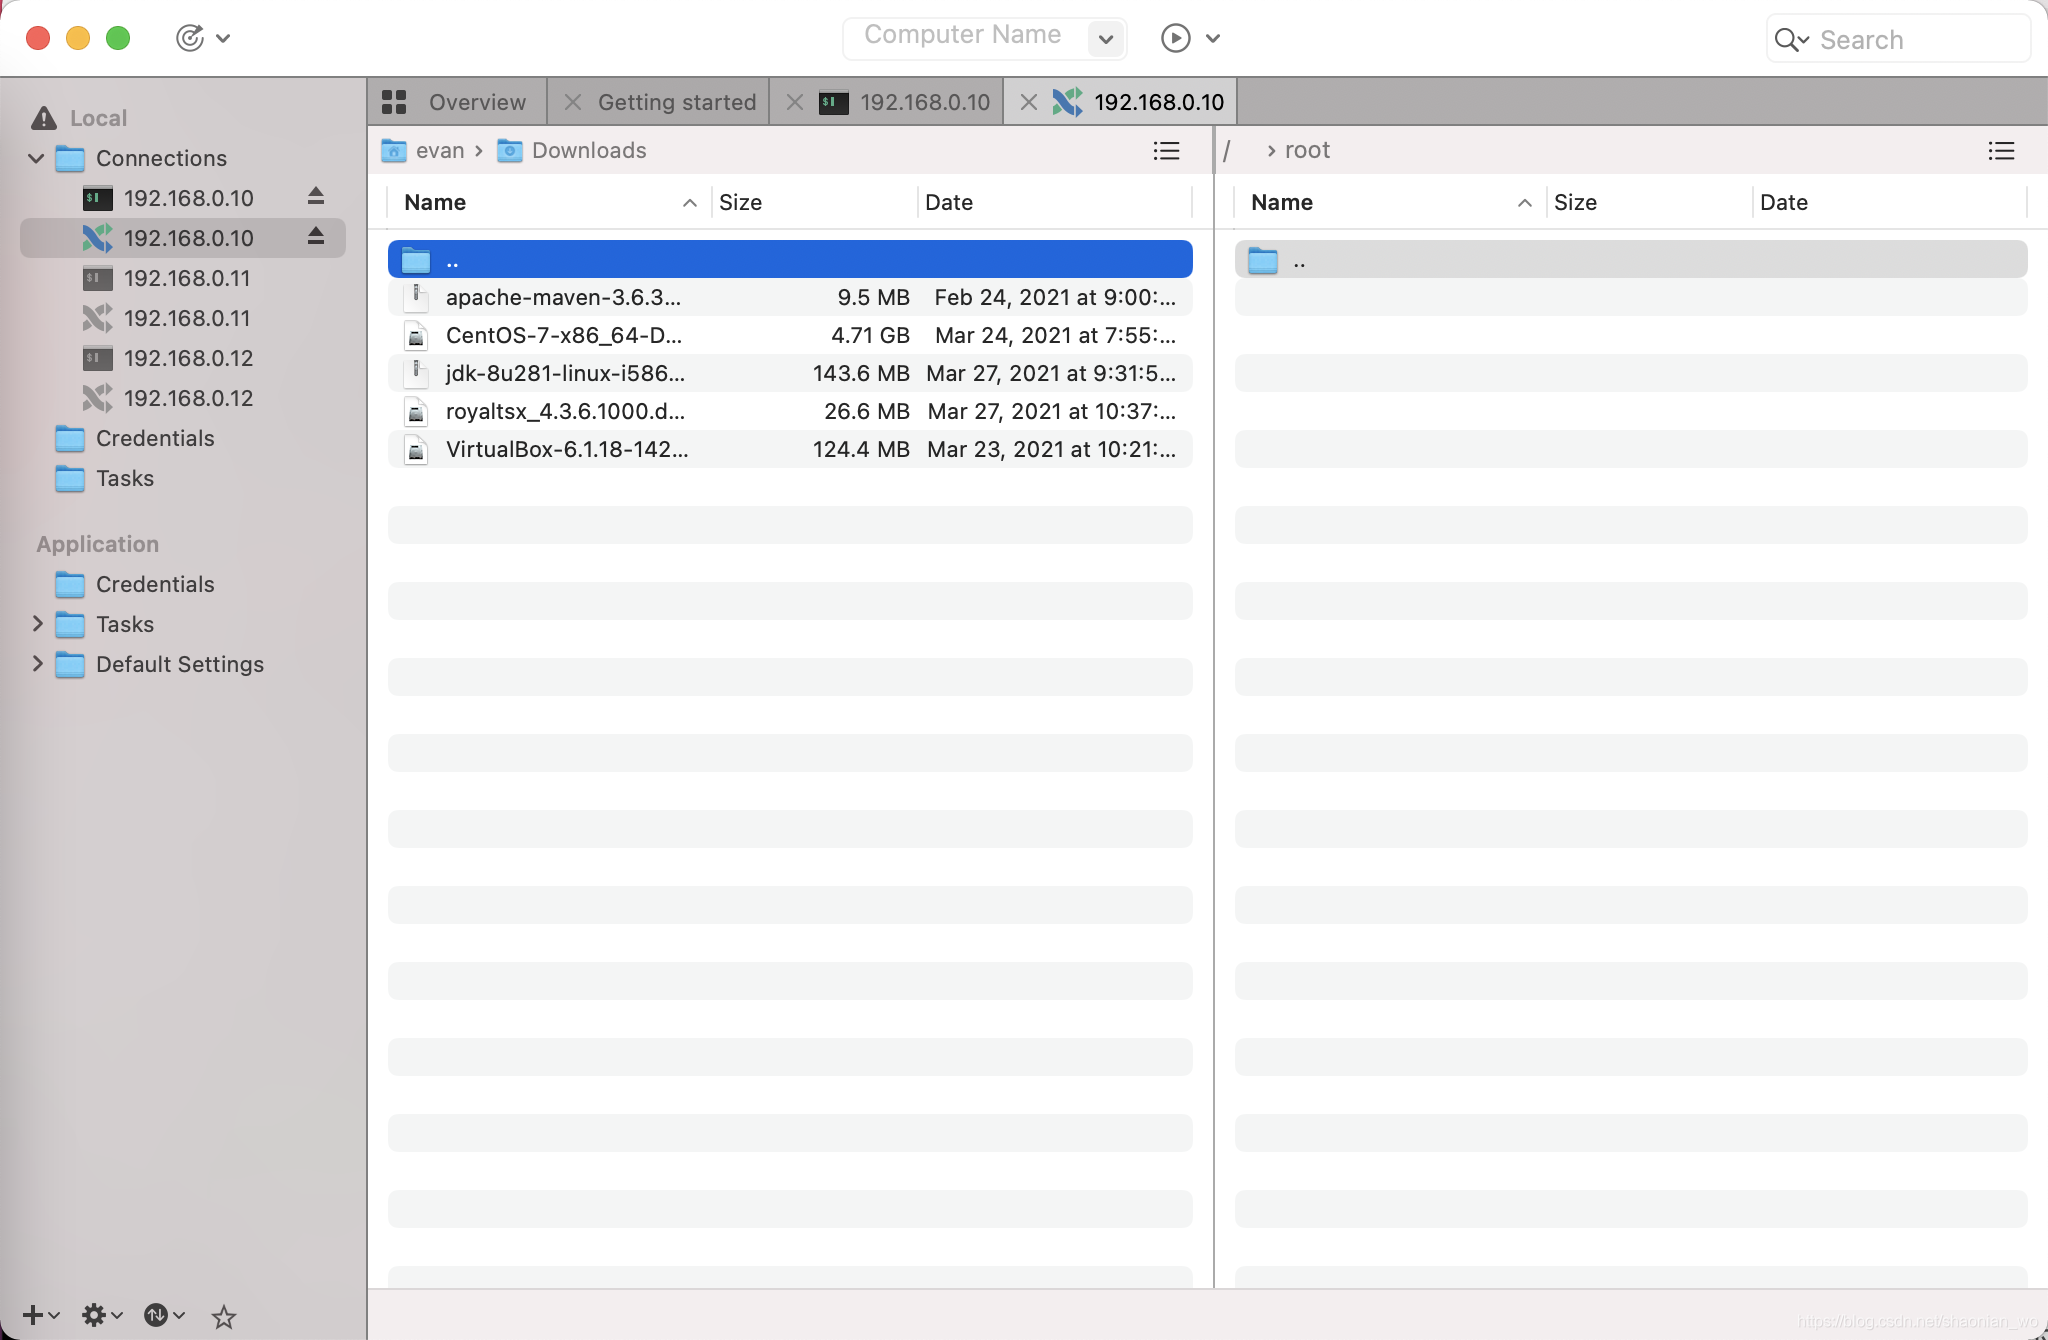Click the list view icon on right file panel
Image resolution: width=2048 pixels, height=1340 pixels.
[x=2003, y=150]
